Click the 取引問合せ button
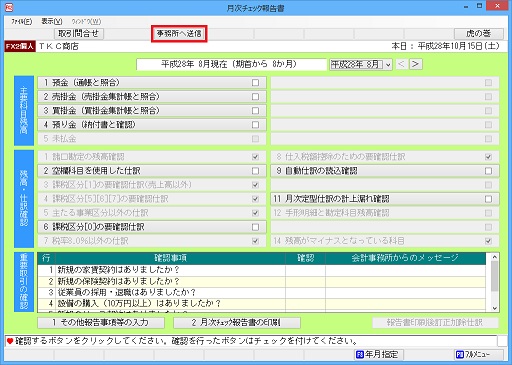 coord(79,34)
